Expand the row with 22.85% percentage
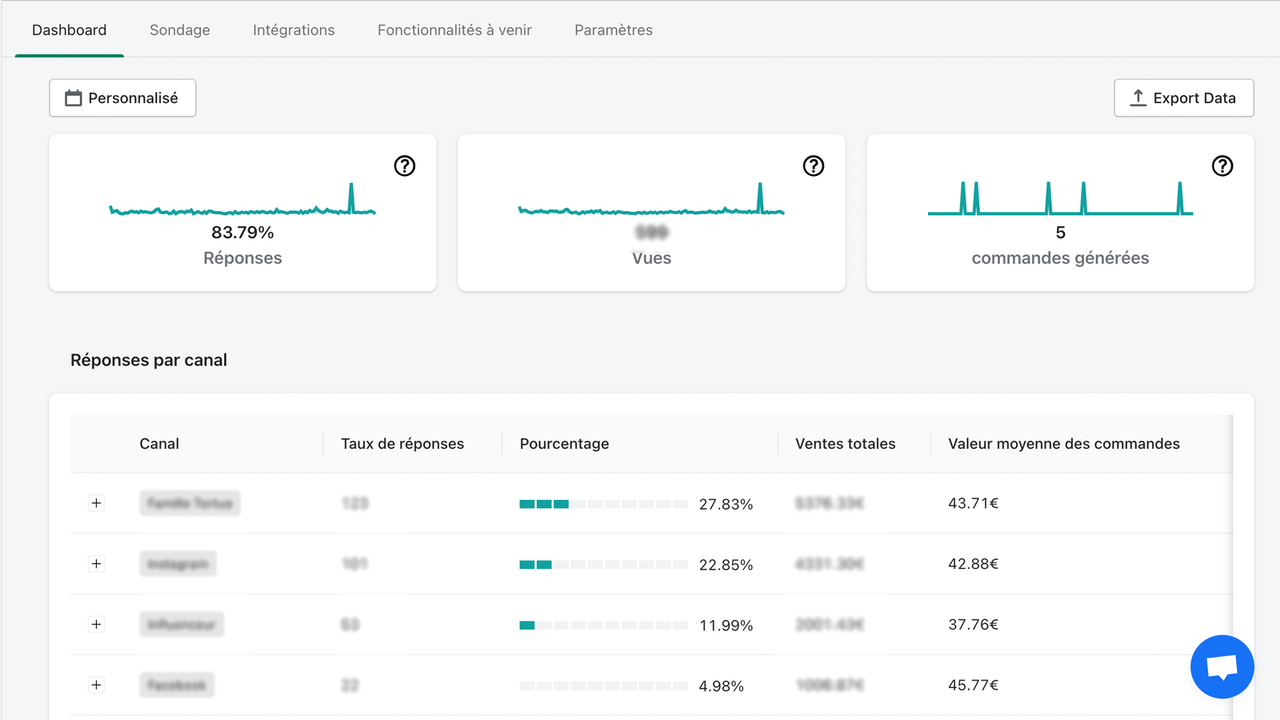The image size is (1280, 720). pos(96,564)
